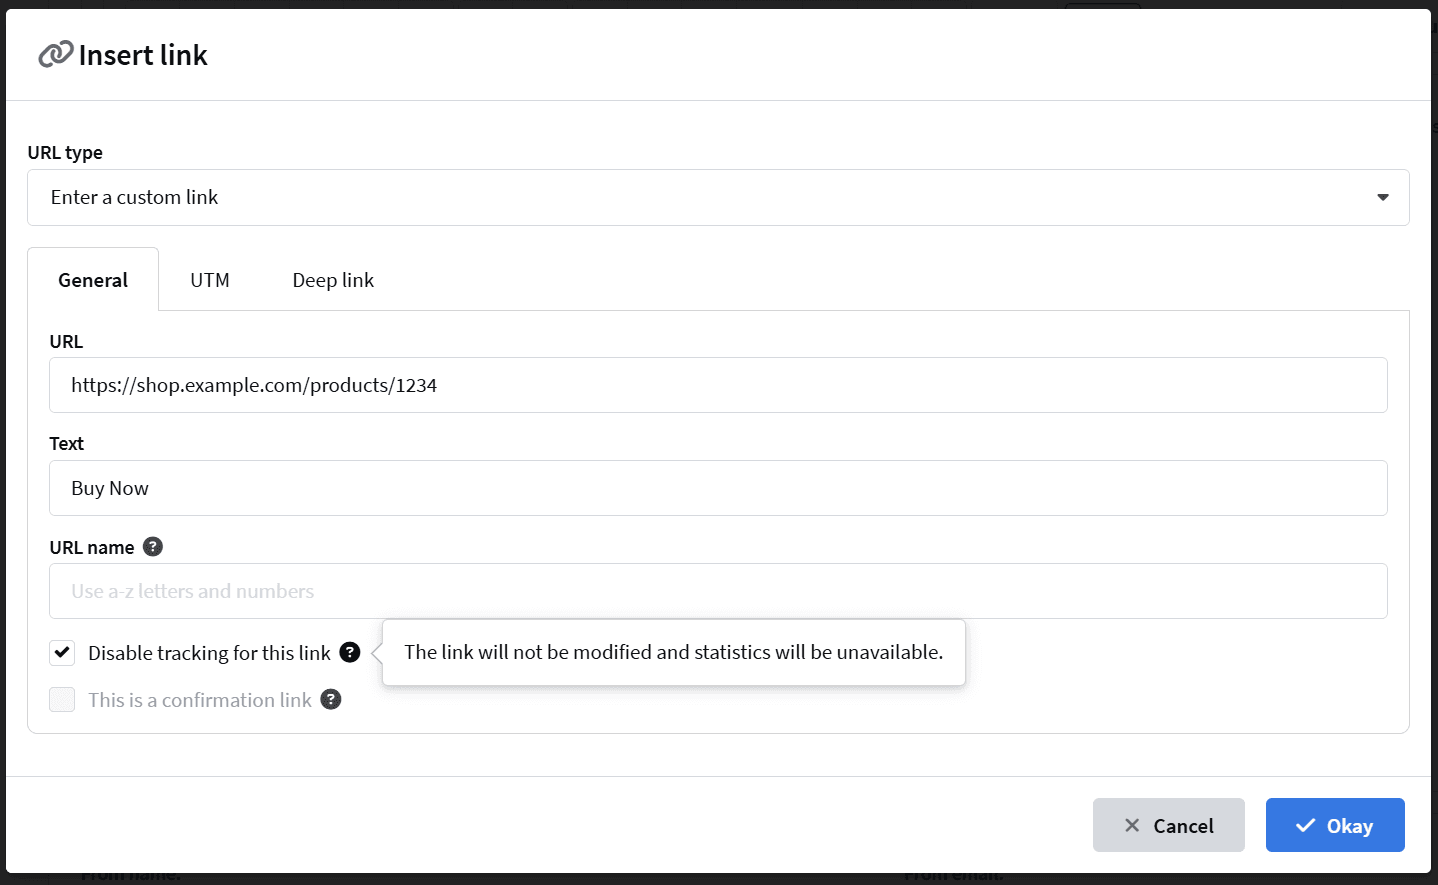Screen dimensions: 1438x885
Task: Select the General tab
Action: (93, 280)
